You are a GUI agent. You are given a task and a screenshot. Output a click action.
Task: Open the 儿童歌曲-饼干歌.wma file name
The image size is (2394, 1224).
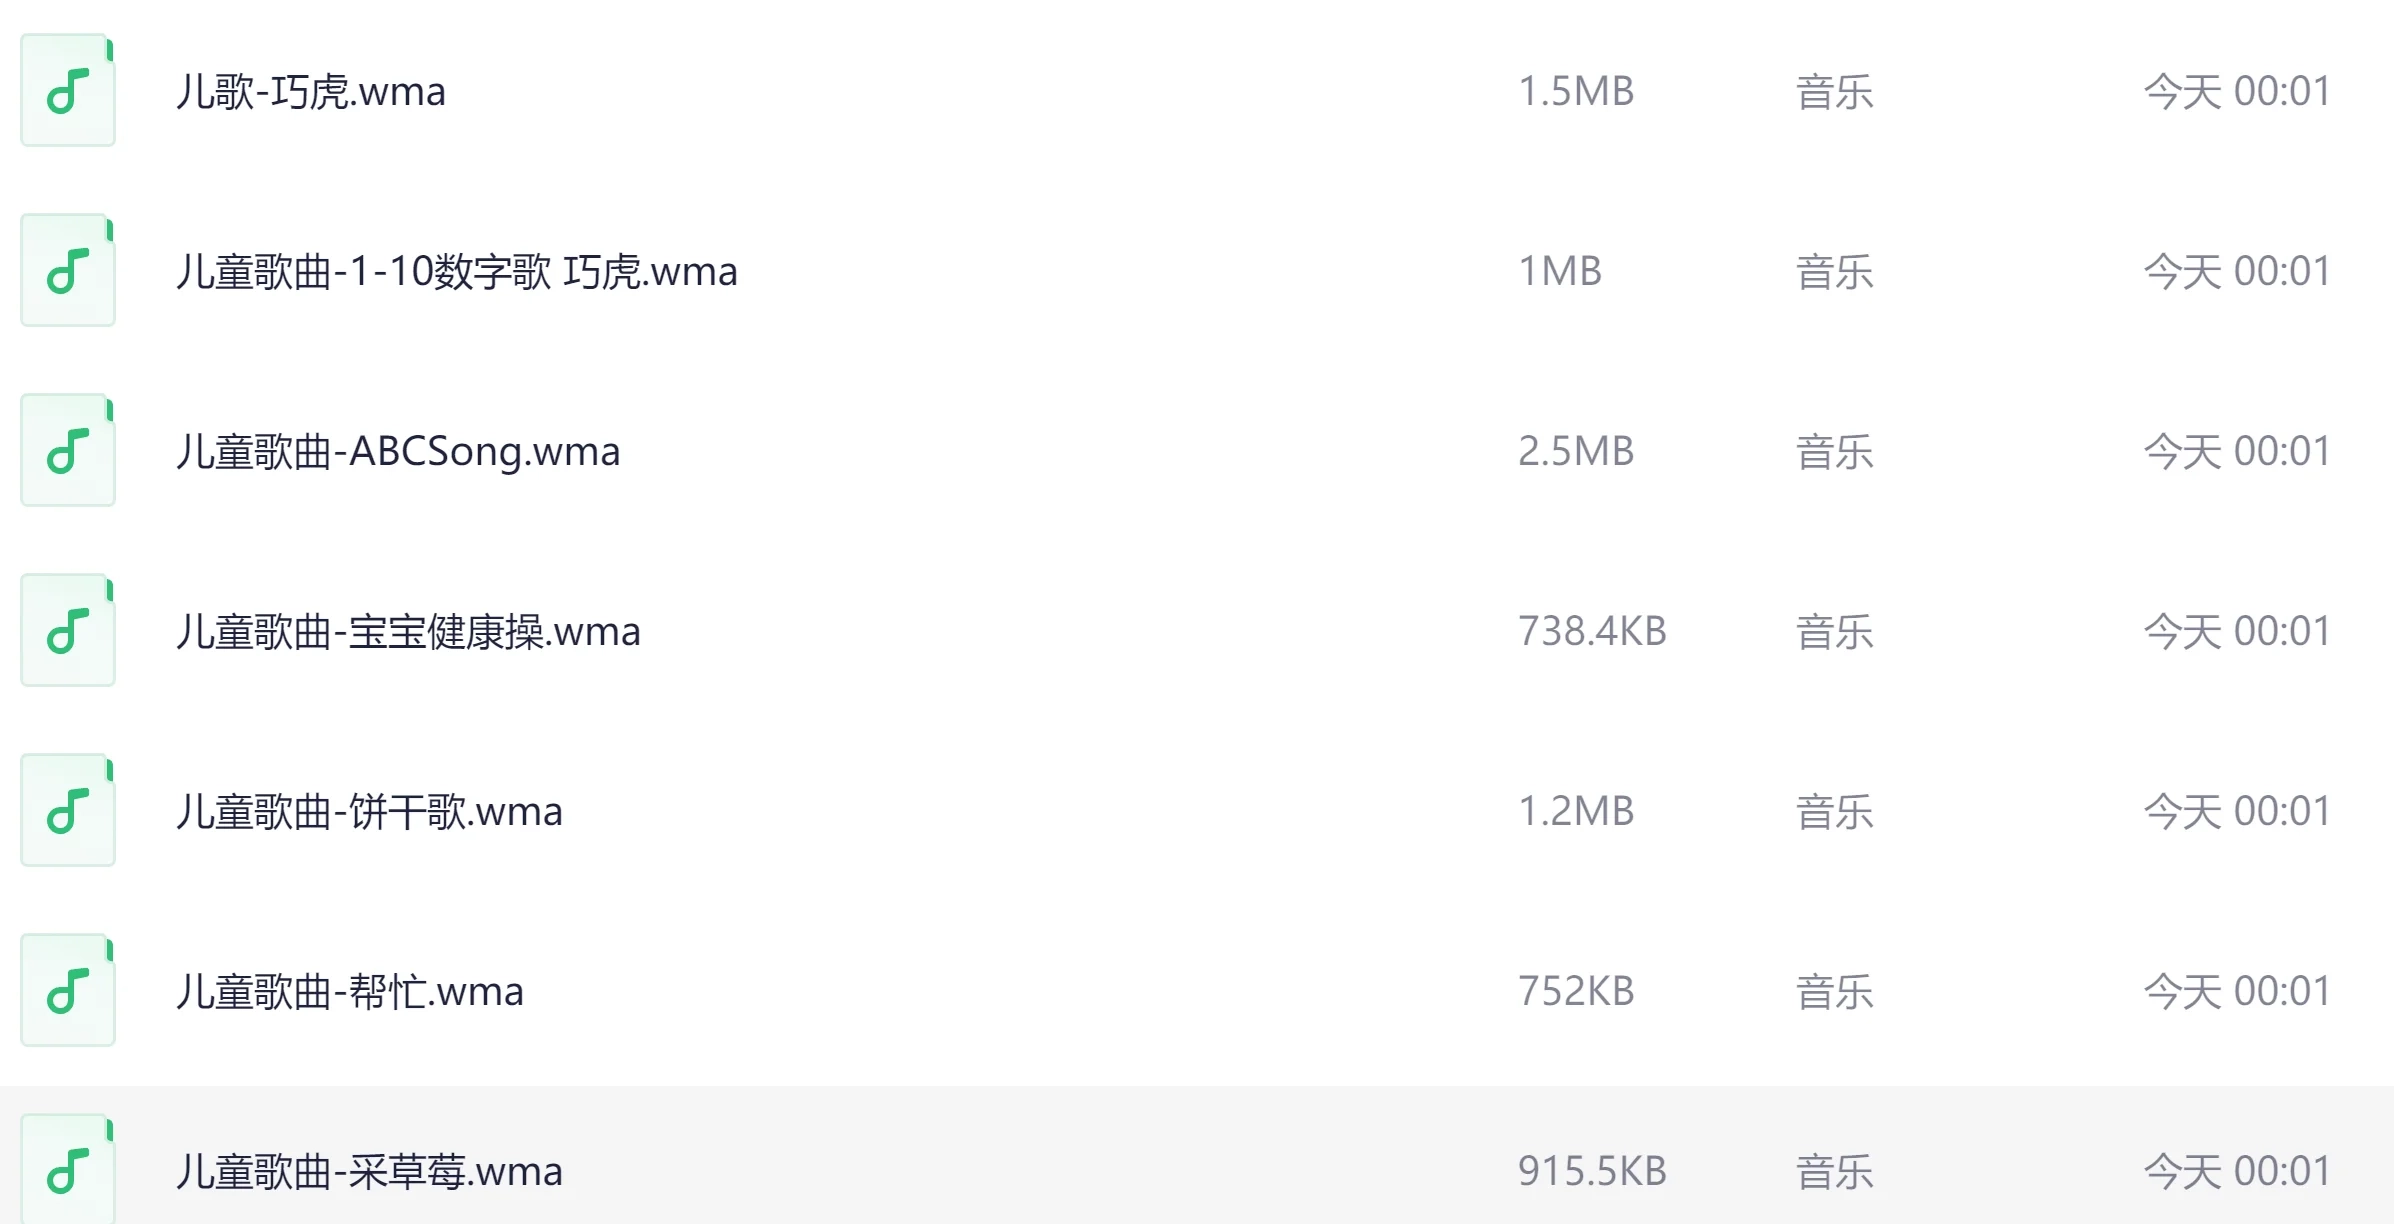(369, 812)
